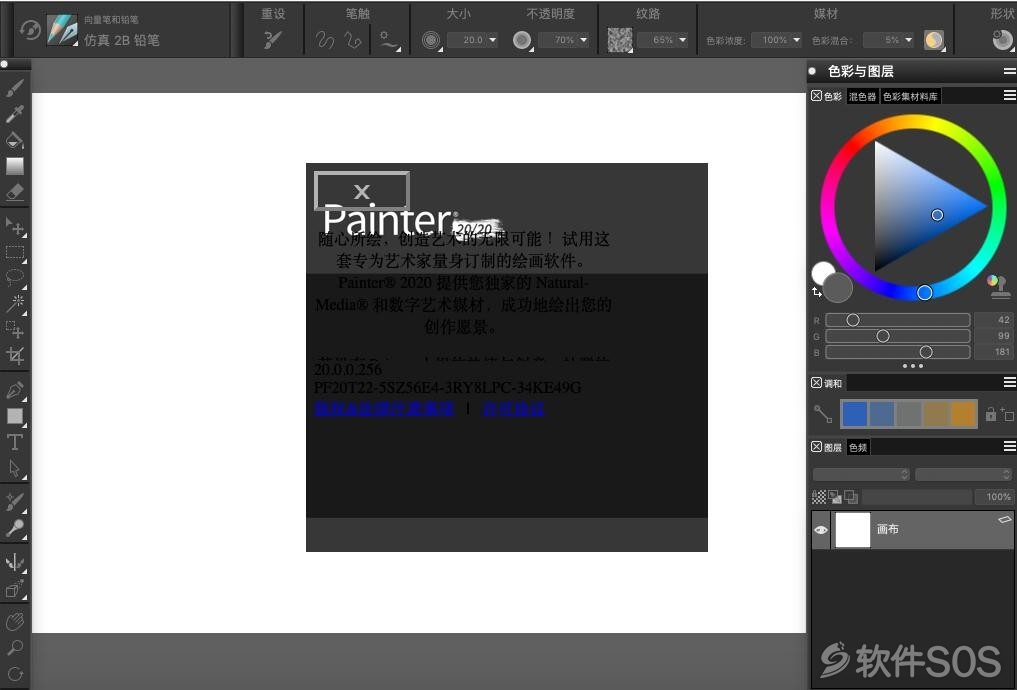Screen dimensions: 1017x690
Task: Select the Mirror Painting tool
Action: [x=14, y=562]
